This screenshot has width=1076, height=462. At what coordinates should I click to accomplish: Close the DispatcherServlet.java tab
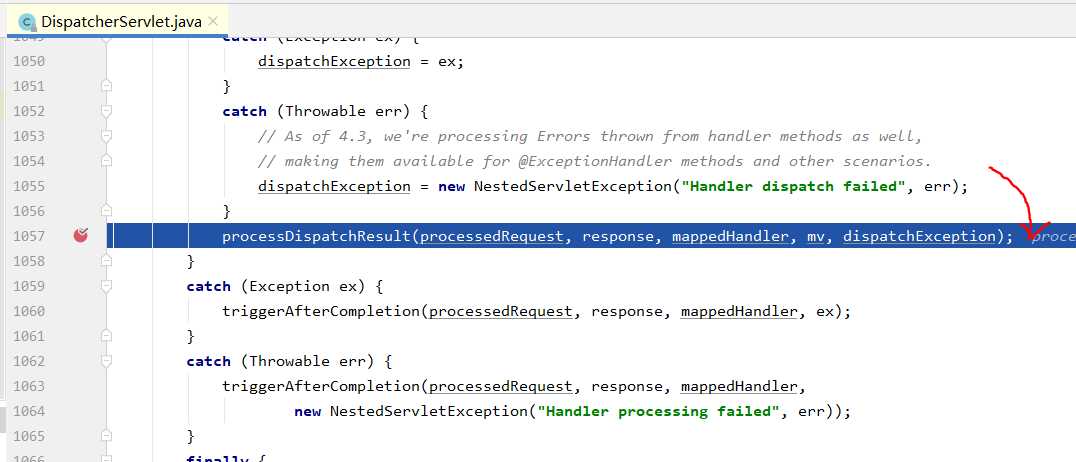(x=213, y=21)
